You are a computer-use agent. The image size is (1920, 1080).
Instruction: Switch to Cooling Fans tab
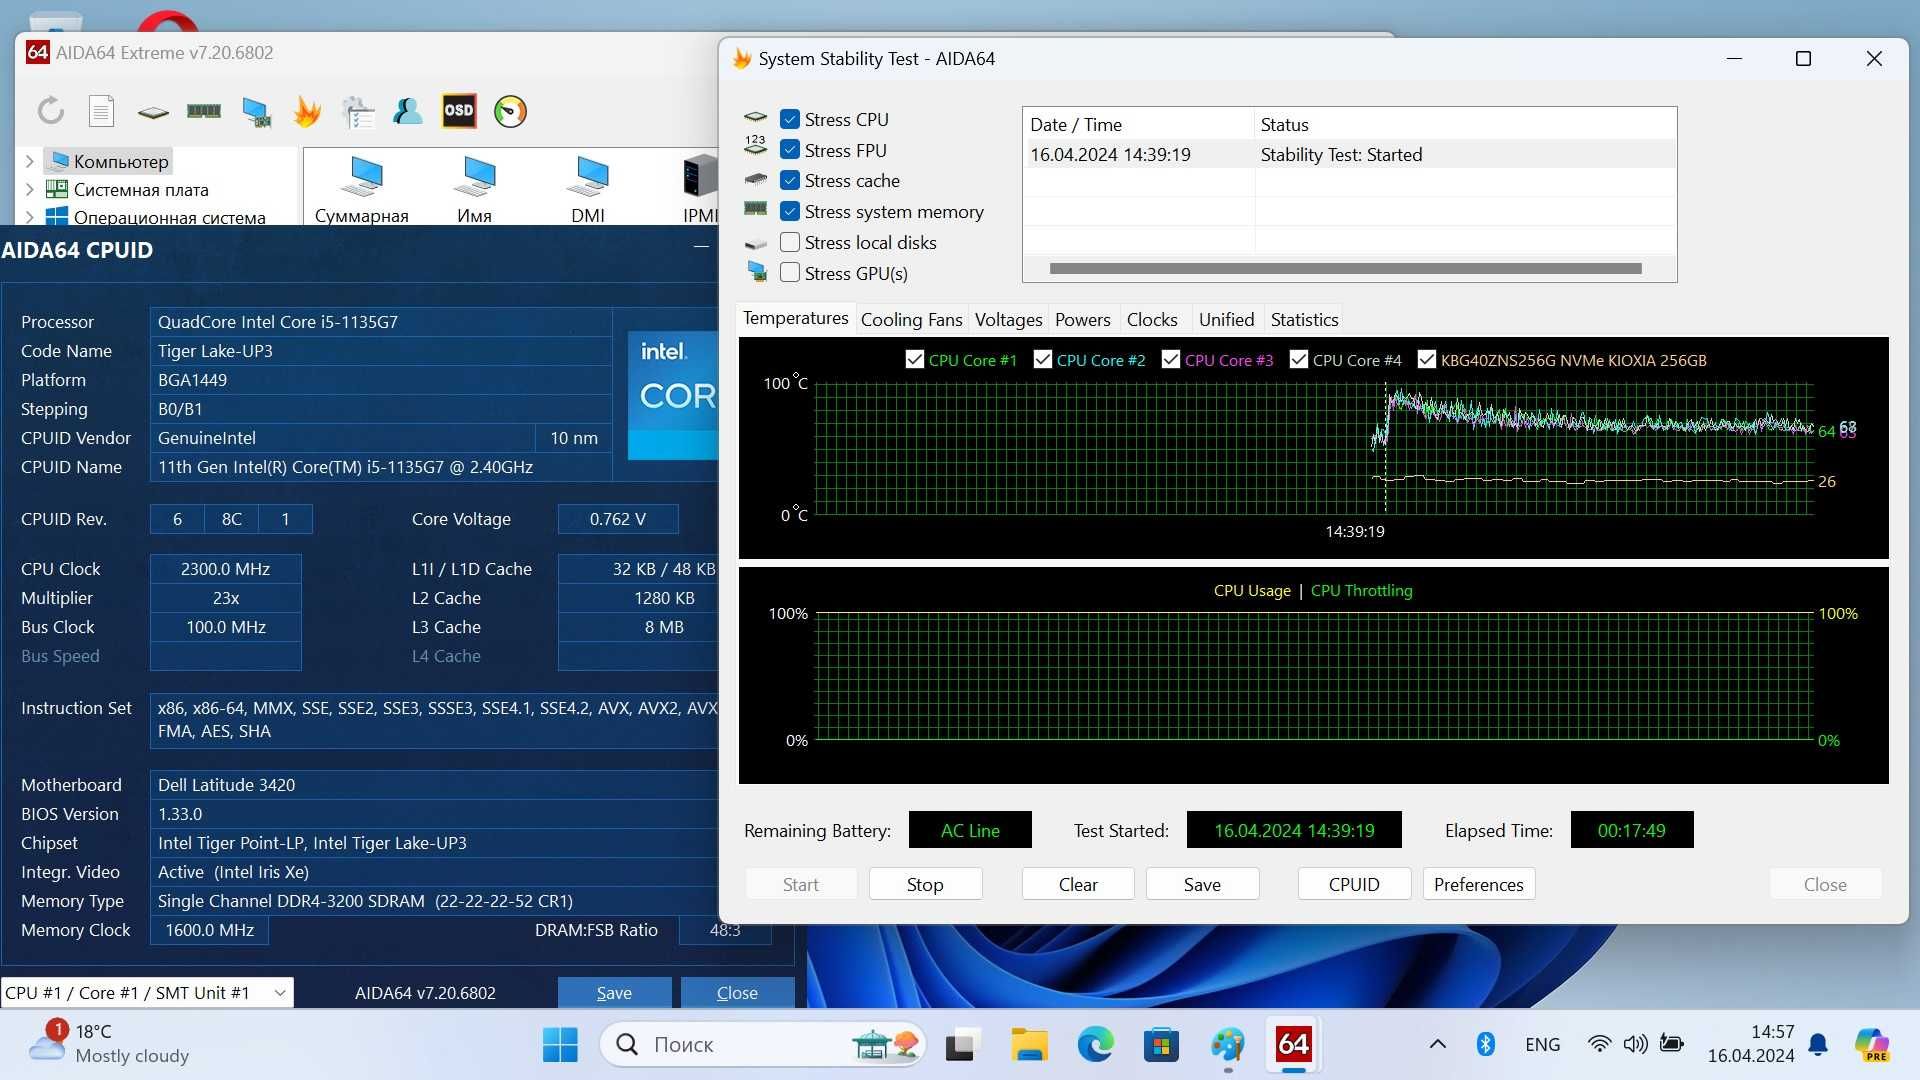pyautogui.click(x=911, y=320)
